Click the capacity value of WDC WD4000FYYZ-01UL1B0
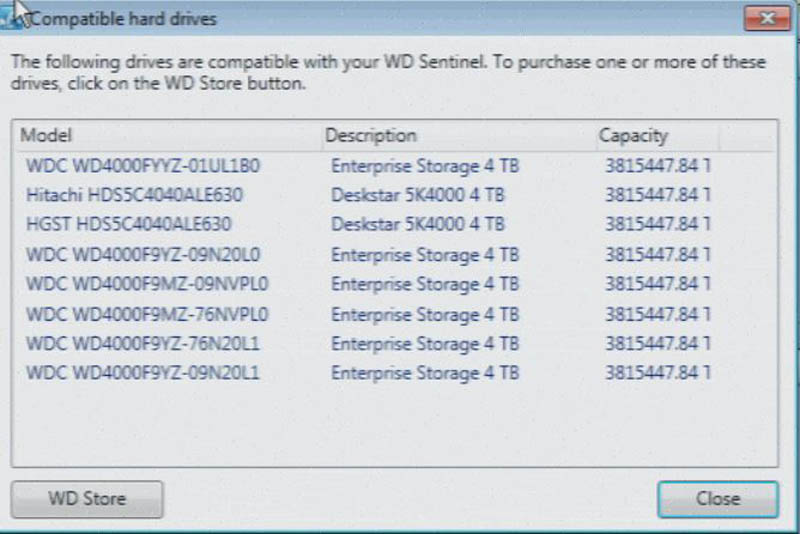Viewport: 800px width, 534px height. click(657, 165)
